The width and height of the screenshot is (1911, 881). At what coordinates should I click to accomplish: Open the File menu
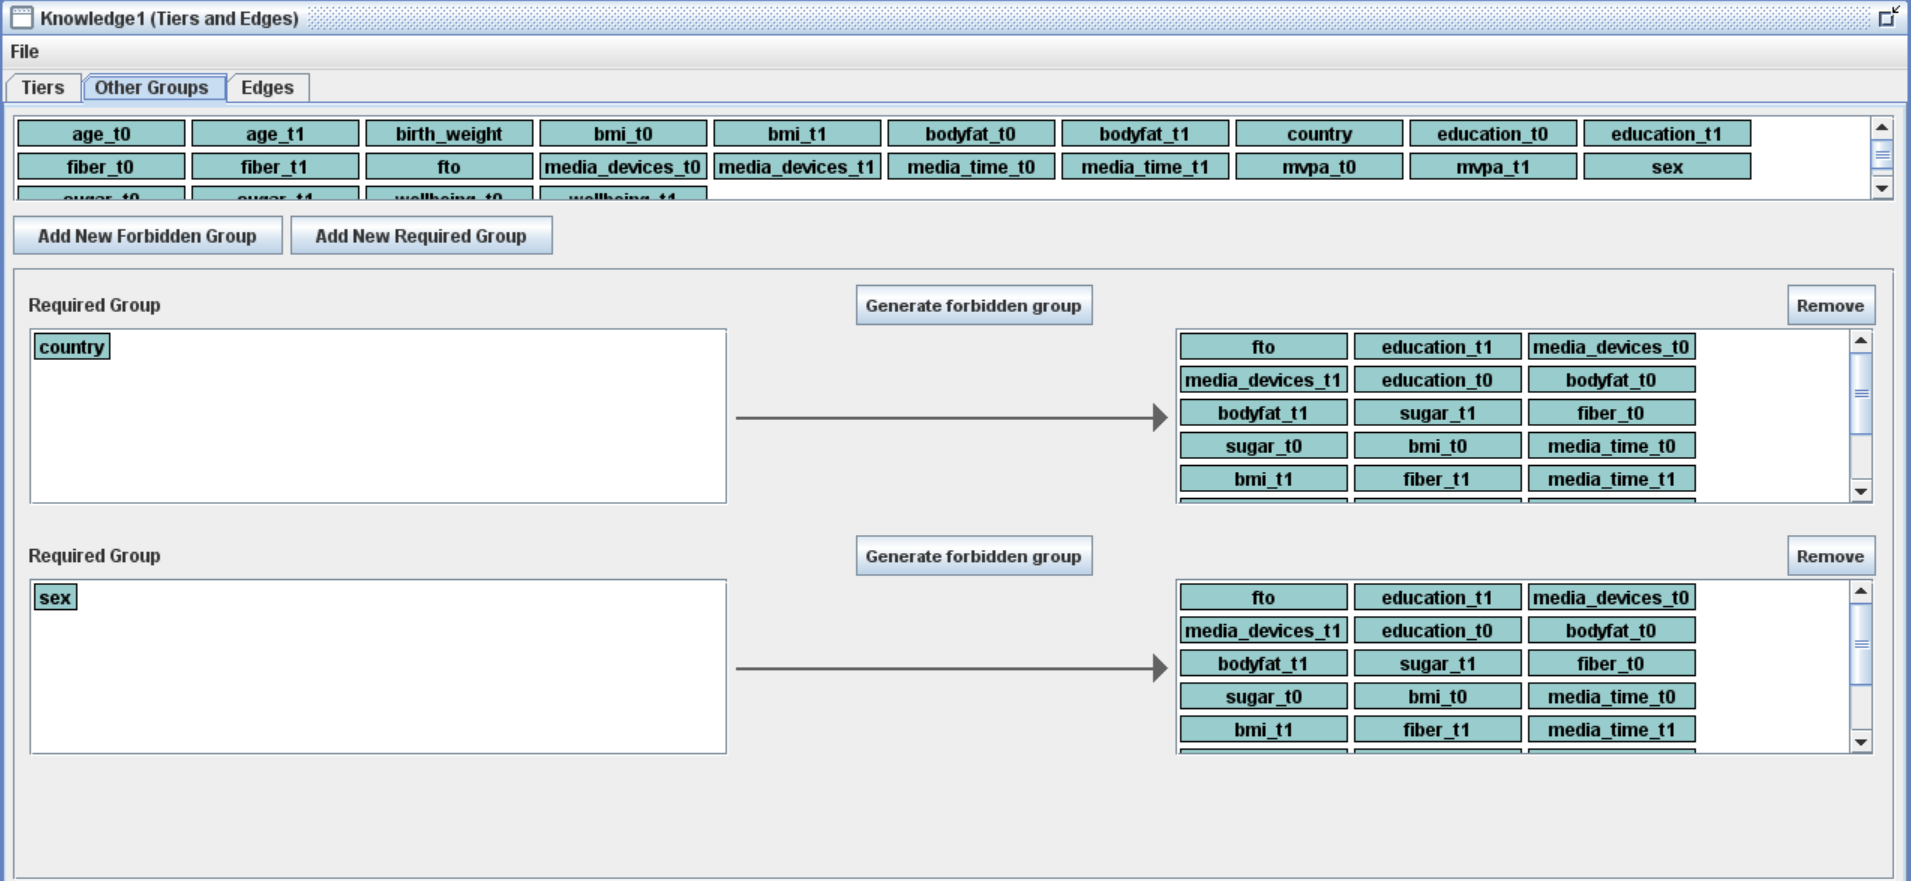(25, 52)
